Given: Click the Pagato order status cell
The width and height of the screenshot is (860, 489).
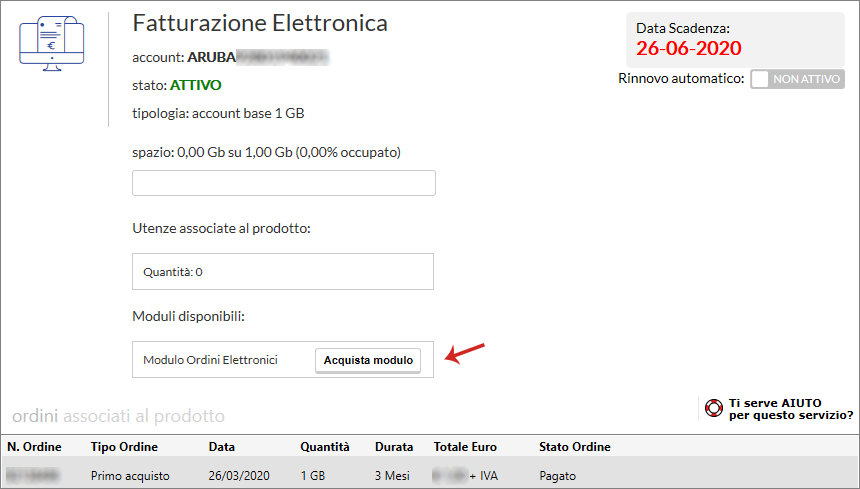Looking at the screenshot, I should [x=557, y=475].
